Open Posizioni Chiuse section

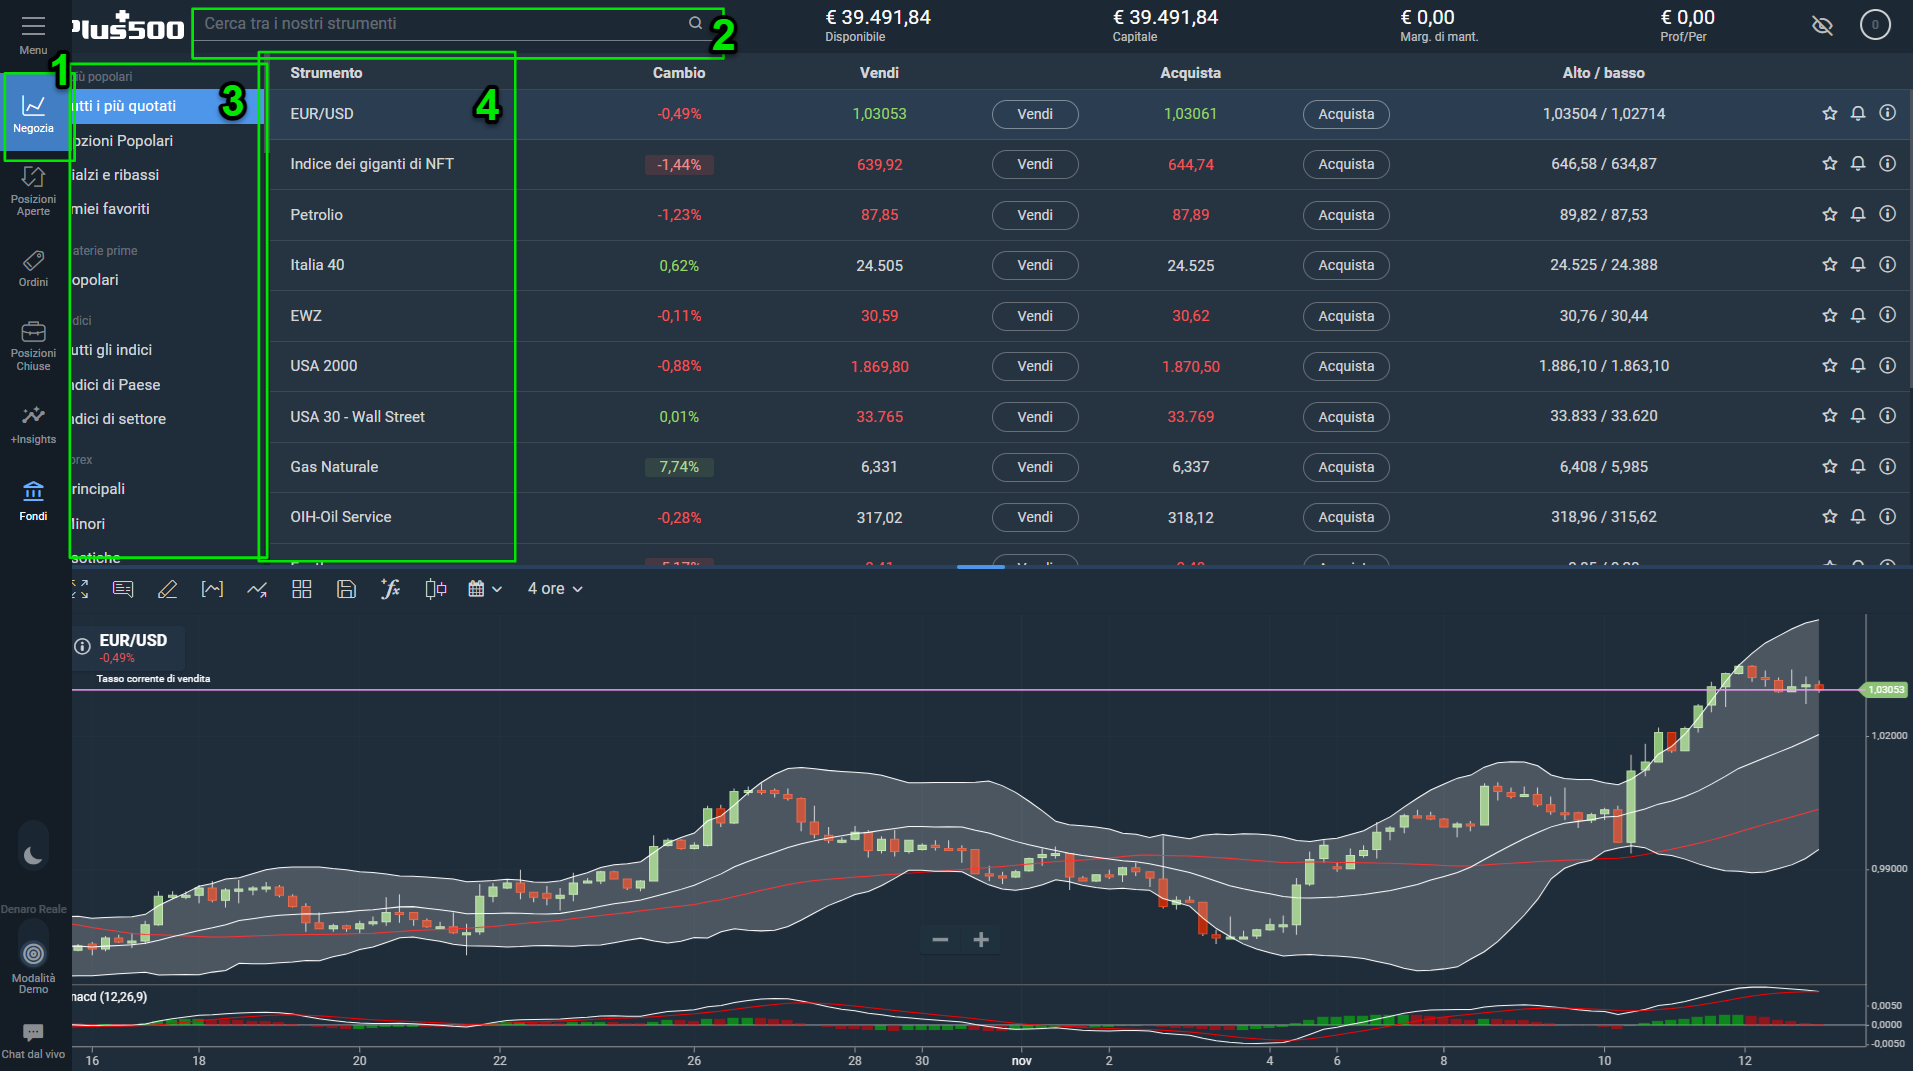tap(33, 346)
